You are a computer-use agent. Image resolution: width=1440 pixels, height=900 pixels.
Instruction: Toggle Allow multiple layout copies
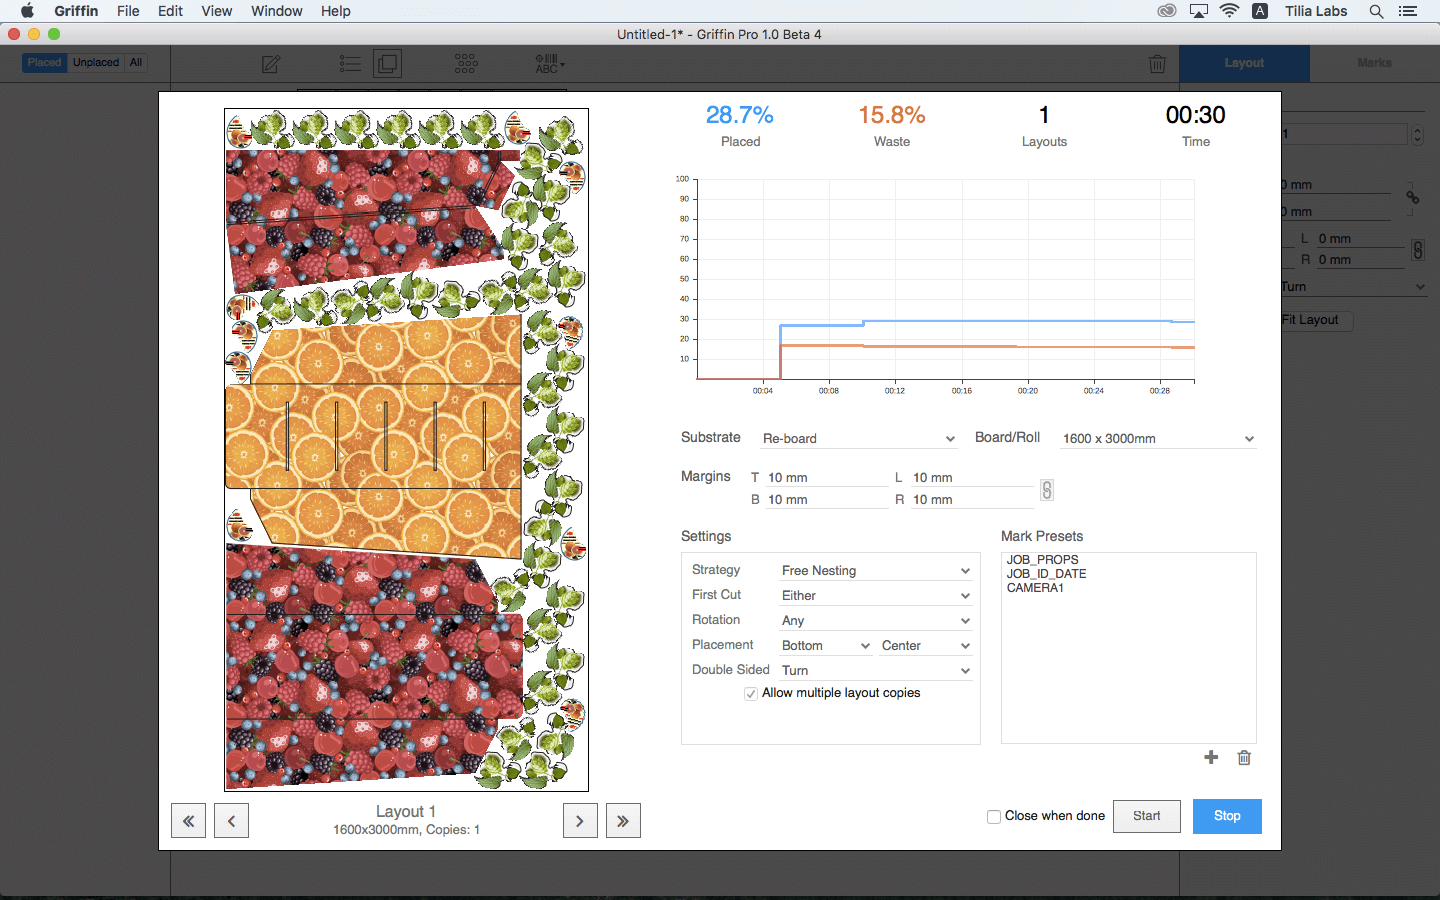click(x=750, y=694)
